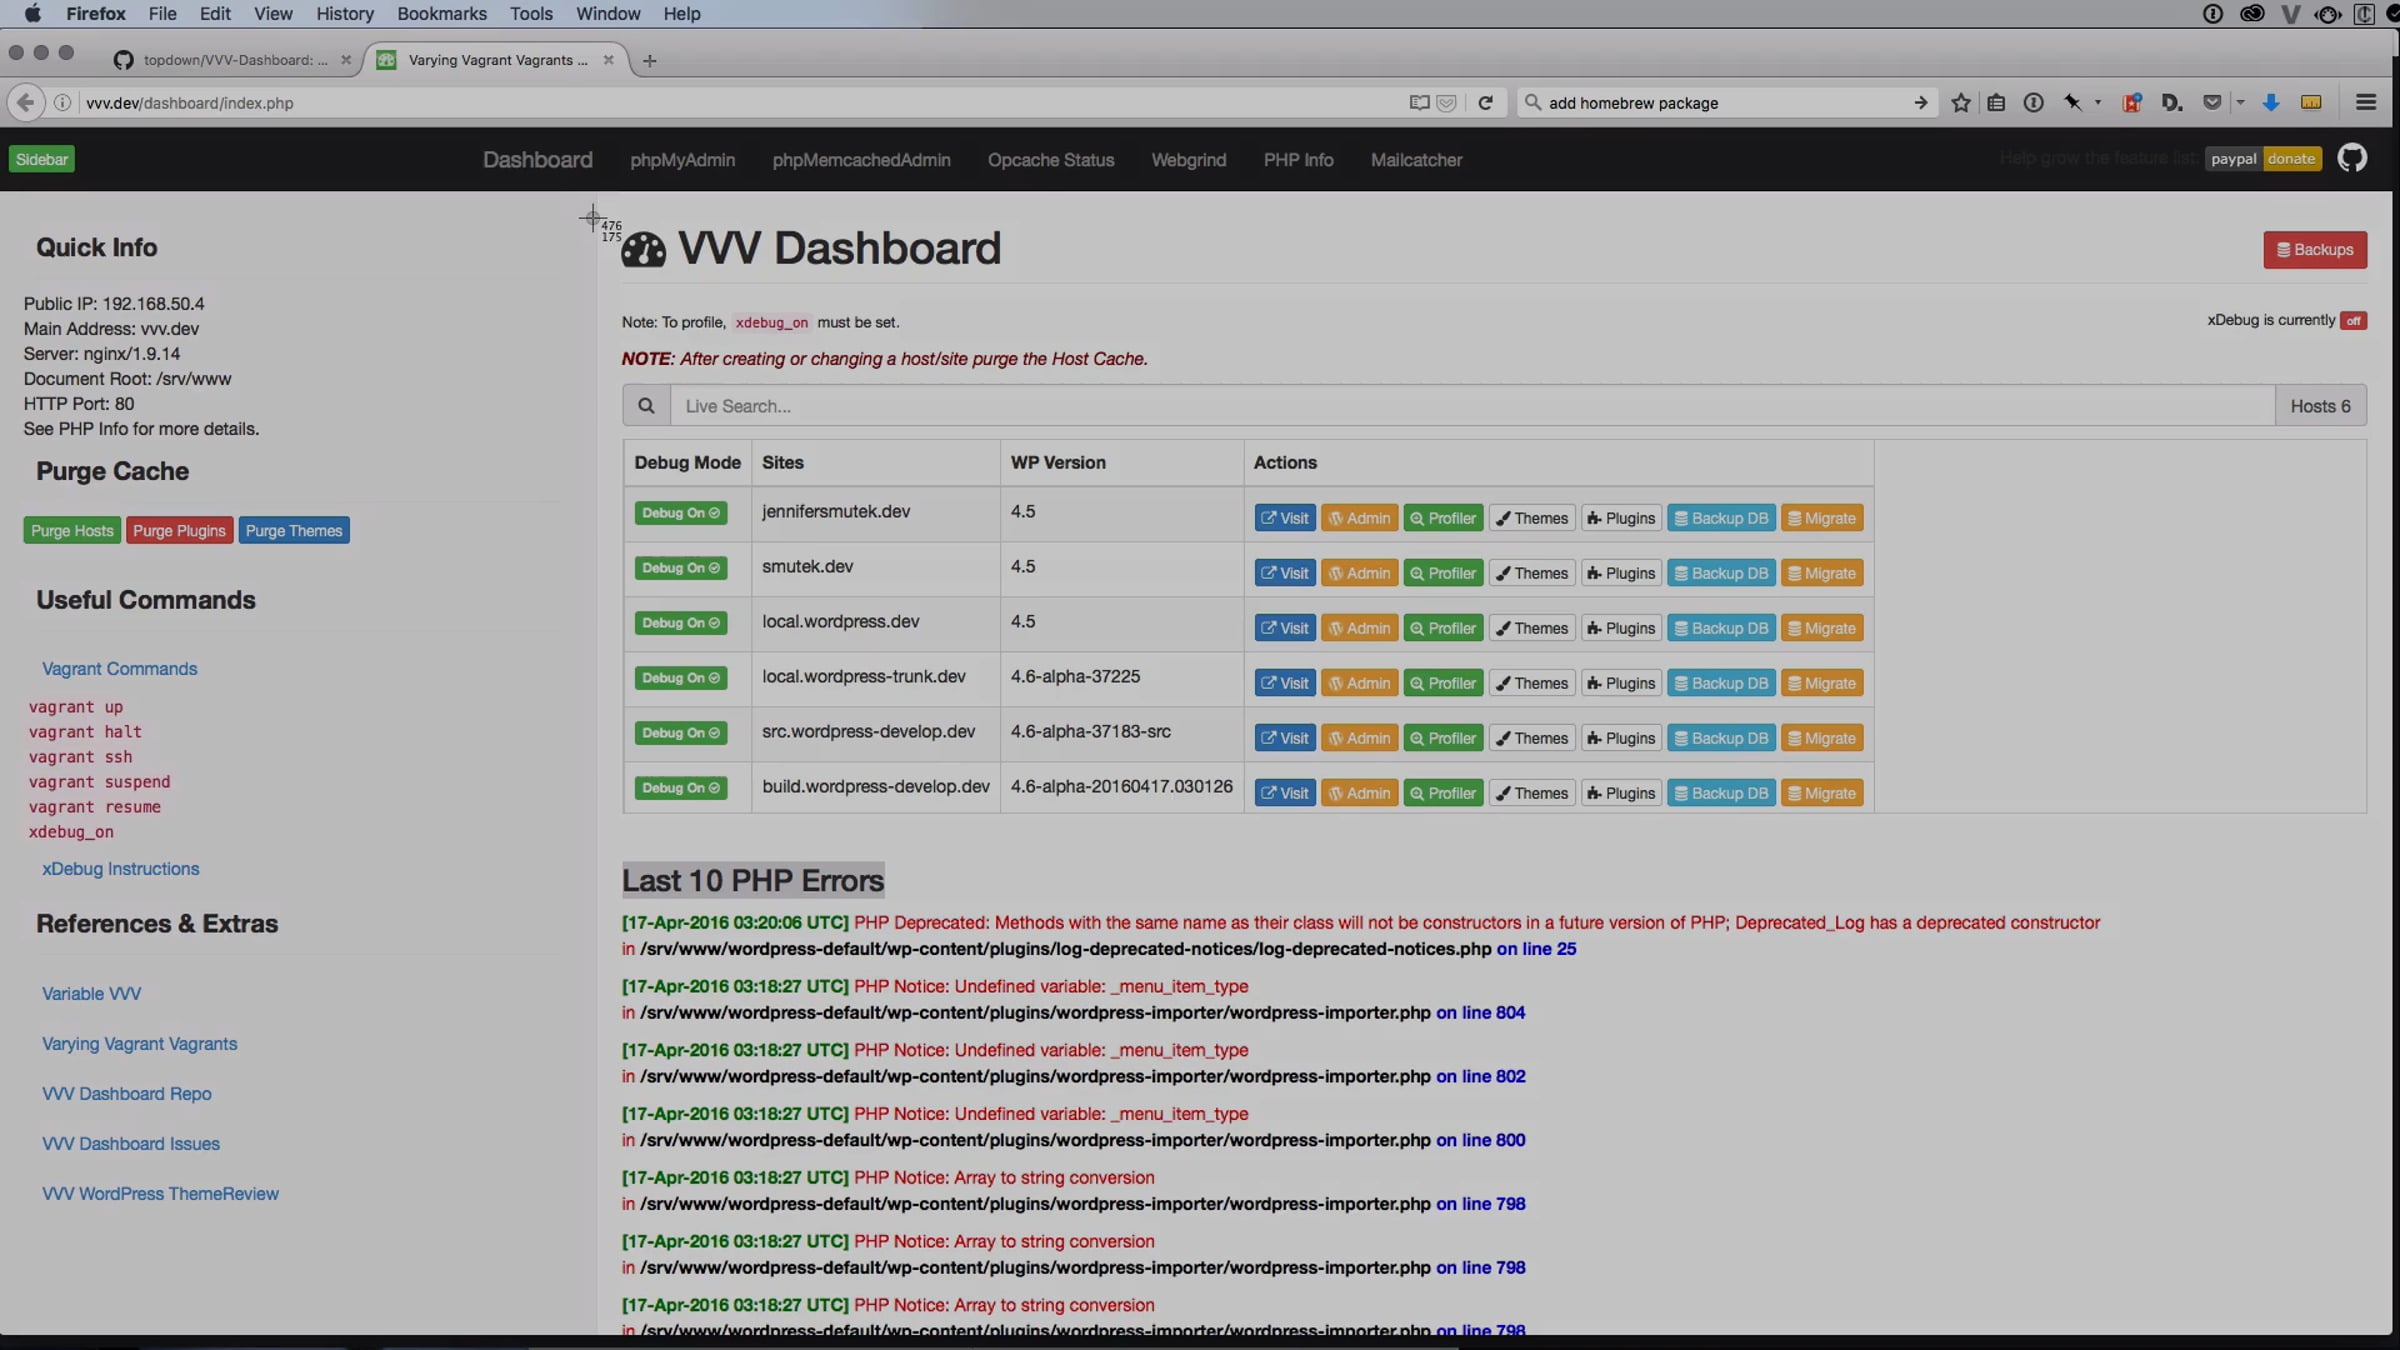Click the red Backups button
Viewport: 2400px width, 1350px height.
coord(2314,250)
